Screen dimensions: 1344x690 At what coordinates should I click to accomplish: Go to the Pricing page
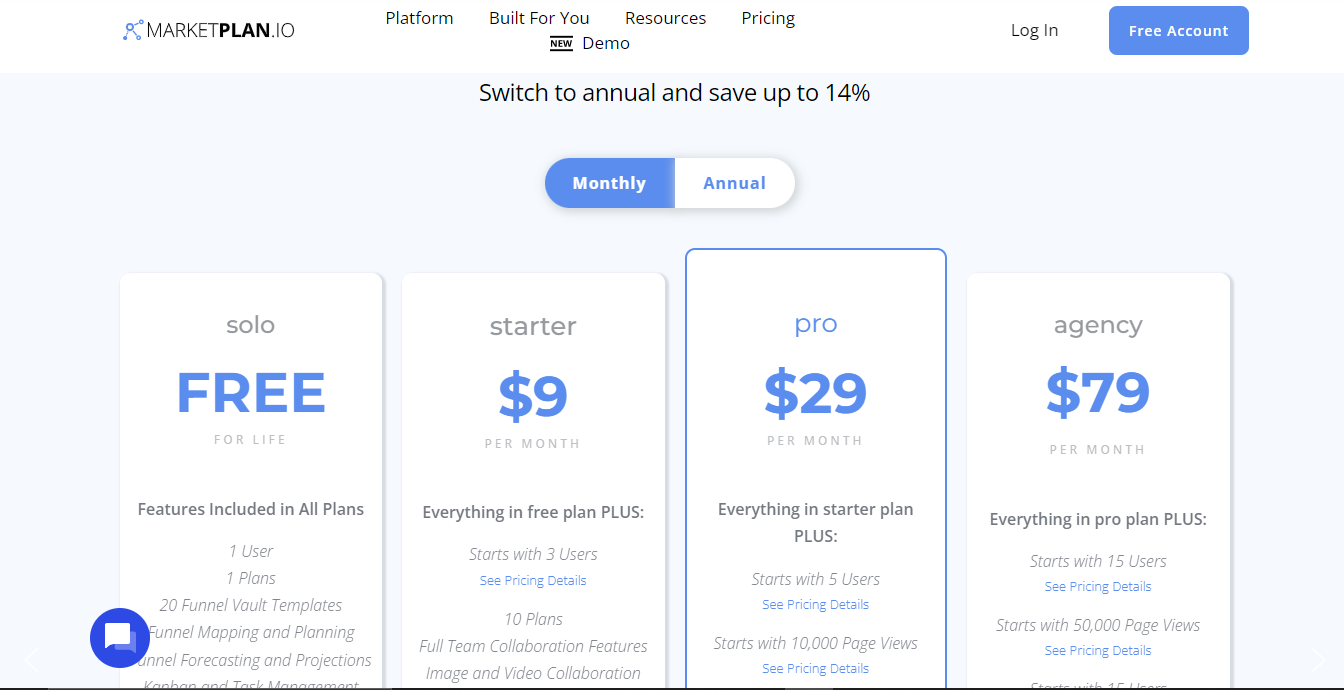[768, 18]
